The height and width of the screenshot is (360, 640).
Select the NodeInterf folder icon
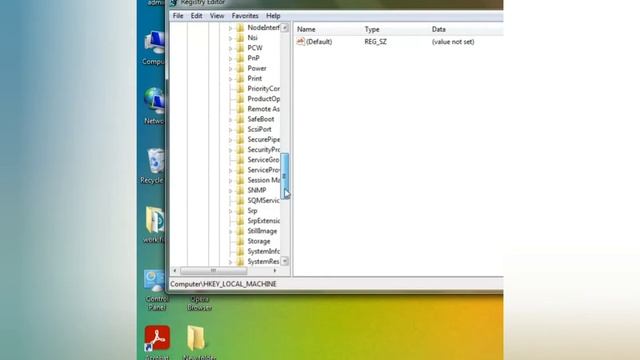pos(240,28)
